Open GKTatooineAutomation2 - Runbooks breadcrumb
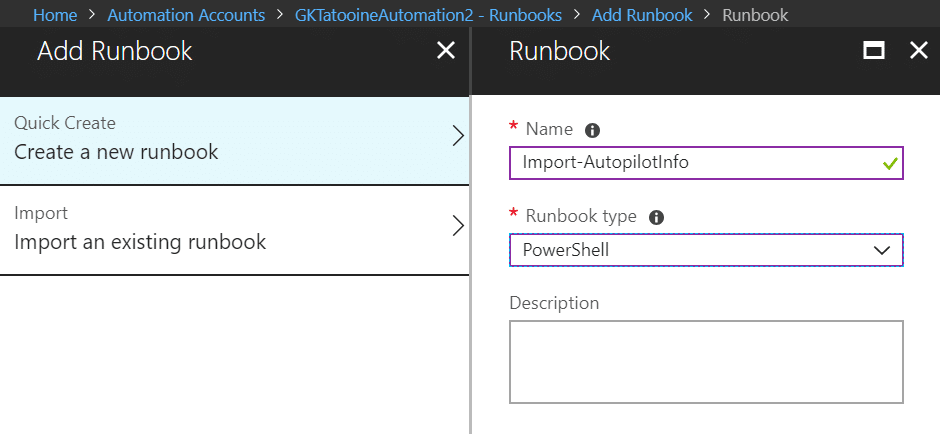This screenshot has height=434, width=940. (x=429, y=14)
